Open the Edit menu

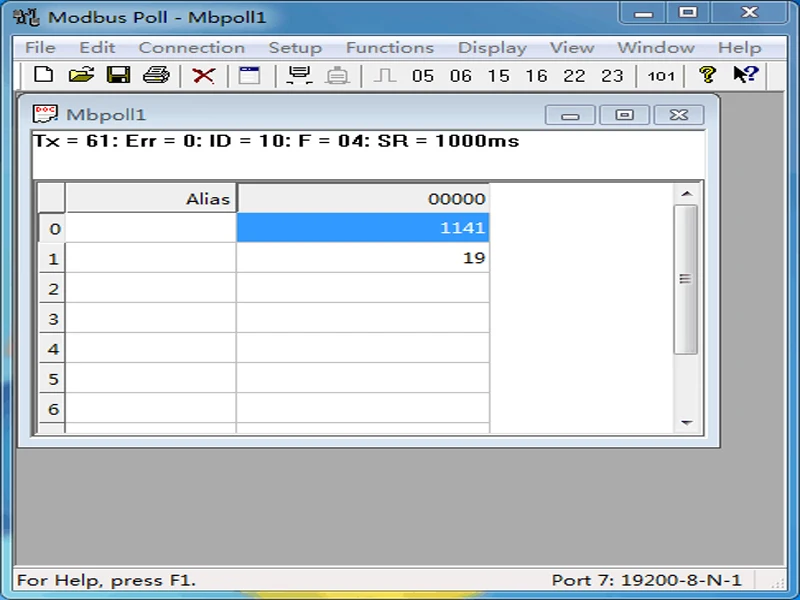click(x=97, y=47)
